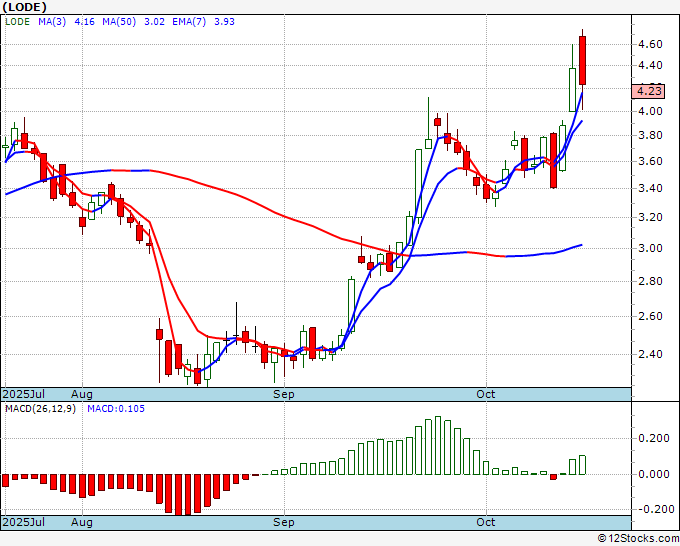Click the 3.80 price axis label
This screenshot has width=680, height=546.
click(650, 135)
